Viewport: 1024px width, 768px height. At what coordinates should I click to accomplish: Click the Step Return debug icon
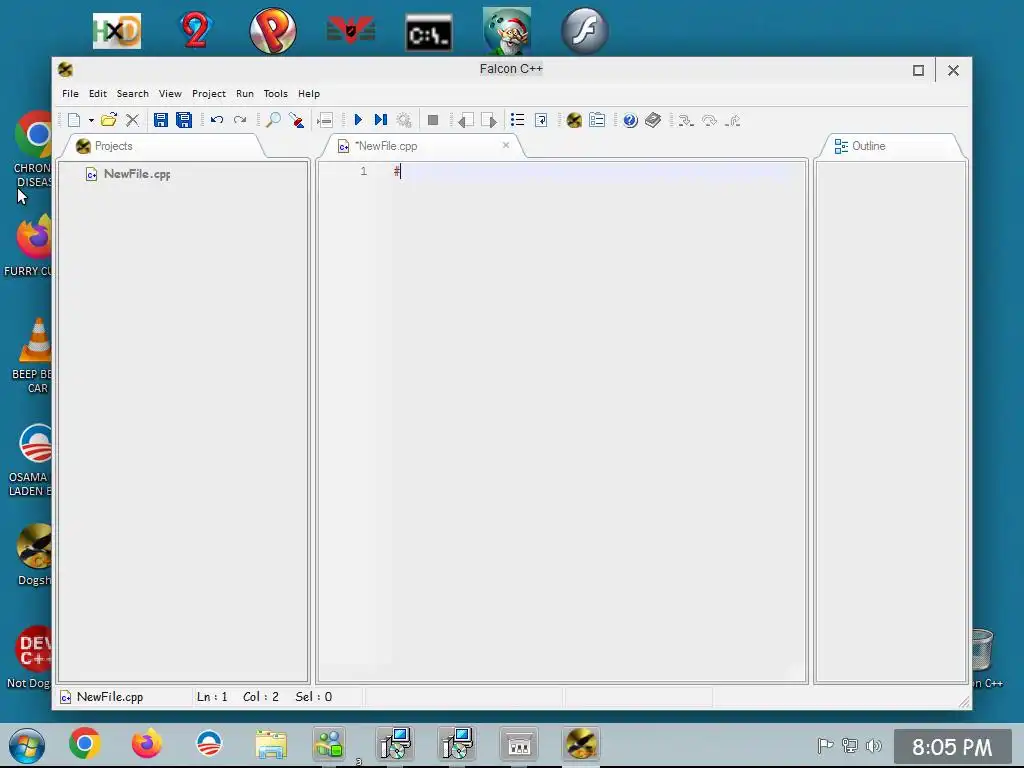pyautogui.click(x=733, y=120)
